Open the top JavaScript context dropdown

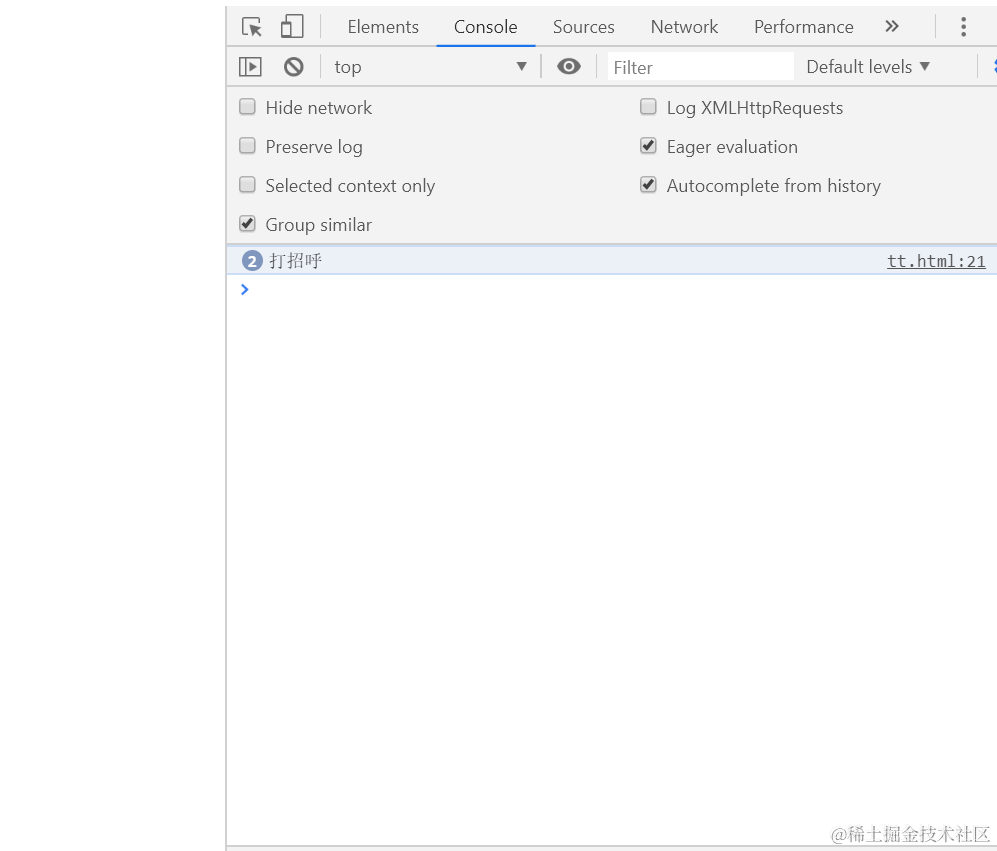[431, 67]
